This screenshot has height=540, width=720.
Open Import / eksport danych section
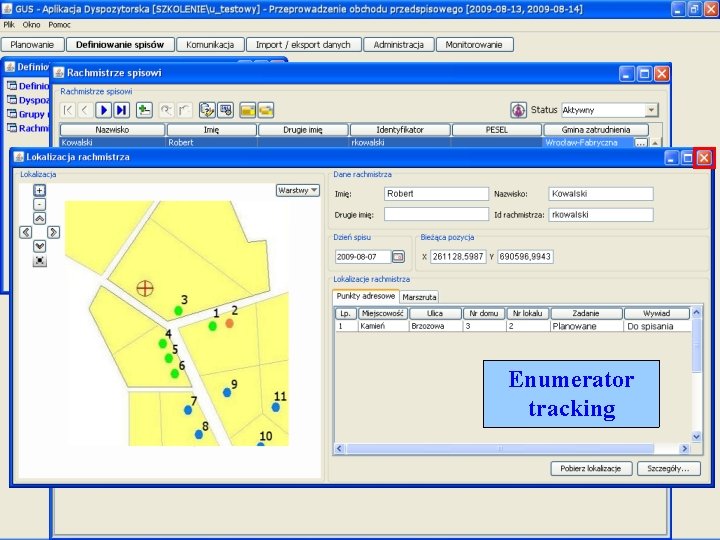click(x=303, y=45)
